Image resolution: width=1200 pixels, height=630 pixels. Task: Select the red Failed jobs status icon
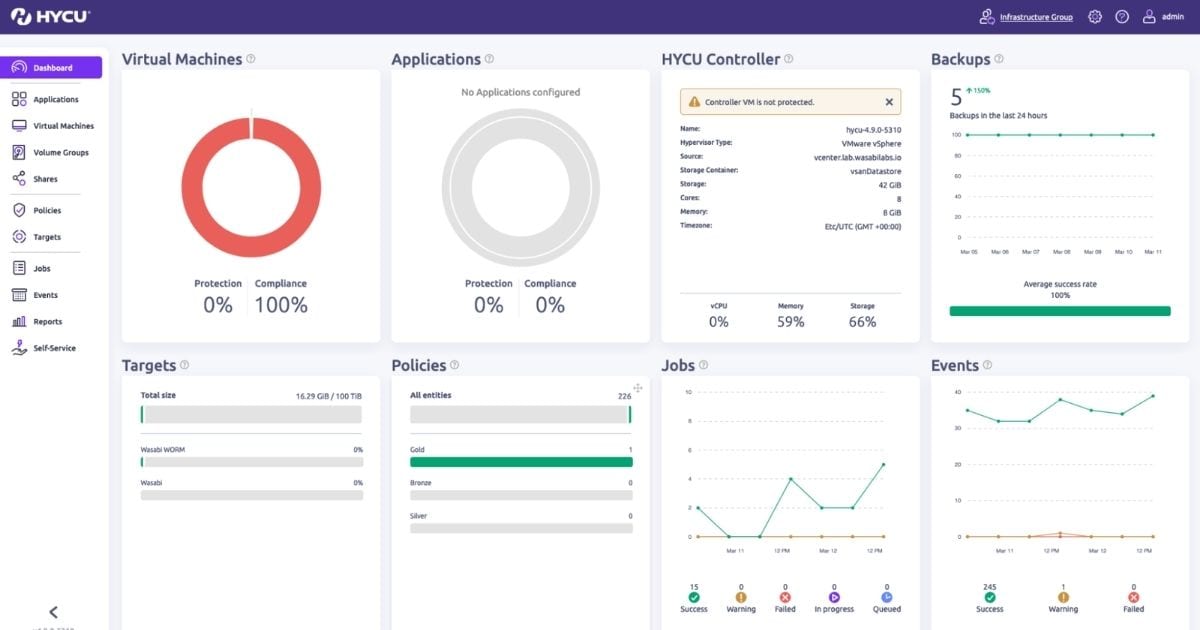pos(785,597)
